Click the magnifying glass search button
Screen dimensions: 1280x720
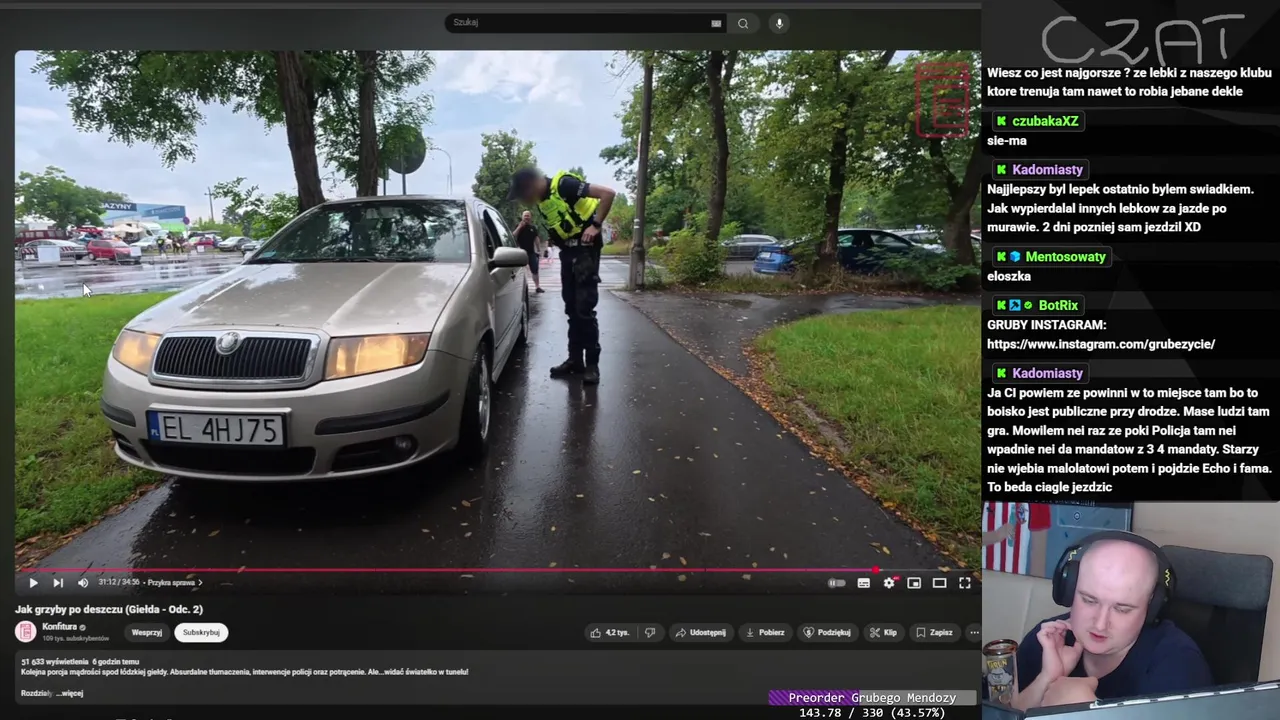[x=743, y=23]
